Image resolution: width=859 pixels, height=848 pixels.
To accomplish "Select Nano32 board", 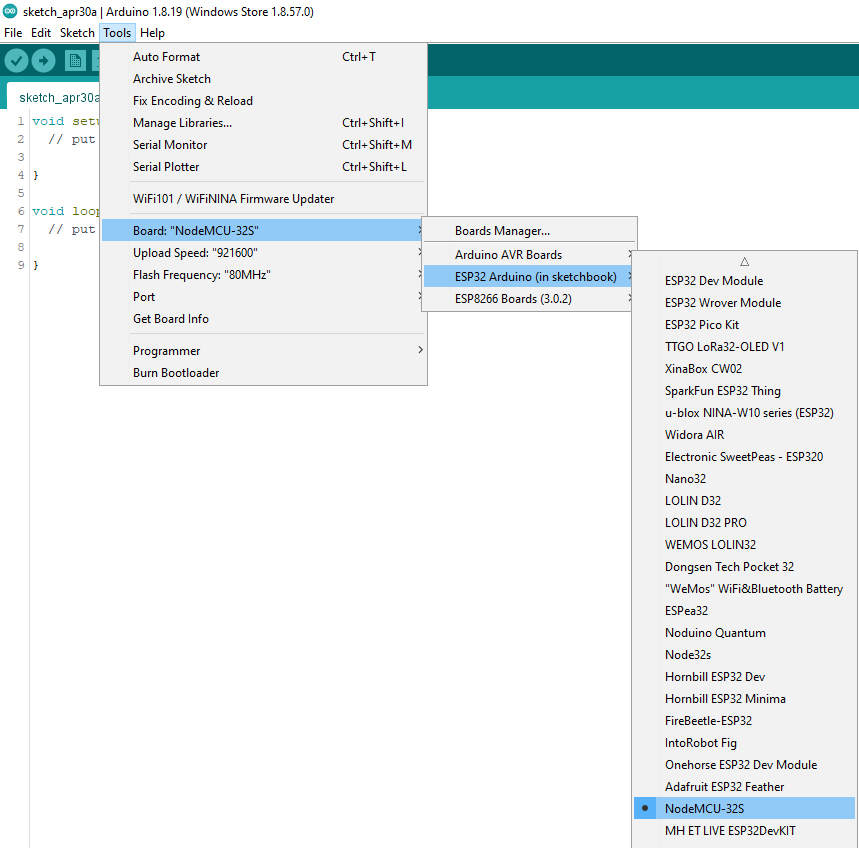I will point(744,478).
